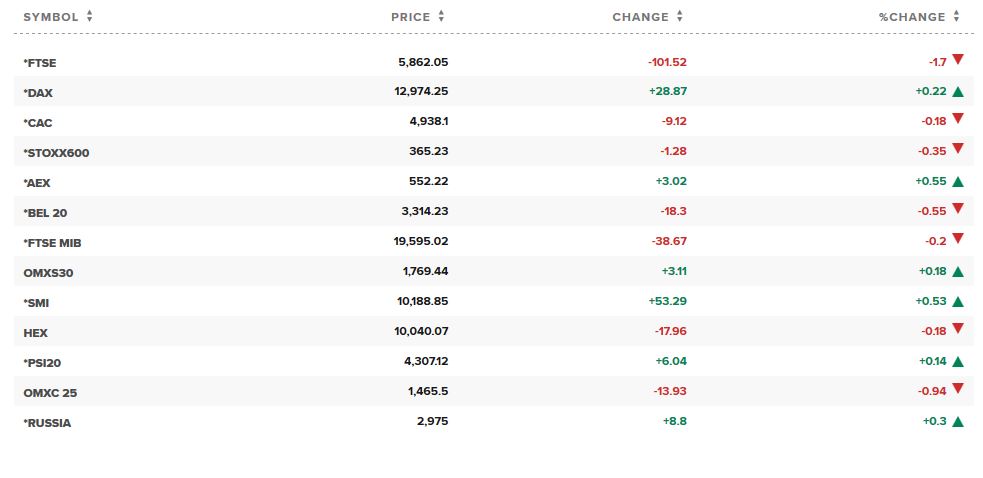Viewport: 983px width, 478px height.
Task: Select the price 5,862.05
Action: point(423,62)
